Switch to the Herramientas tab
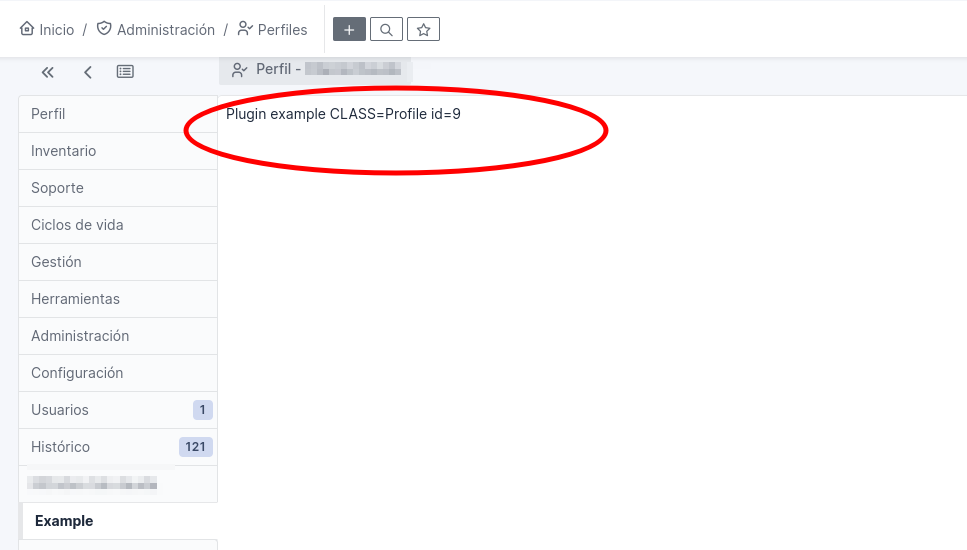 [x=118, y=299]
